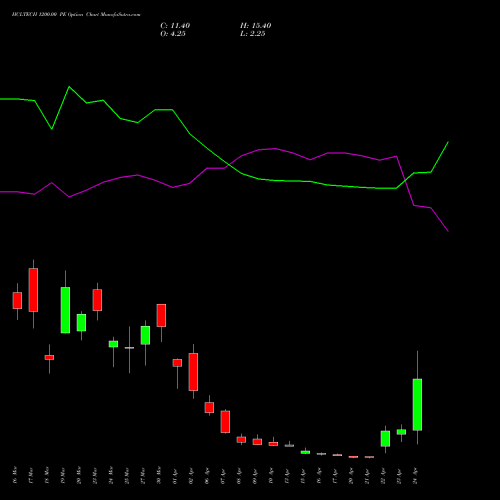Image resolution: width=500 pixels, height=500 pixels.
Task: Click the 01 Apr date label
Action: (x=175, y=476)
